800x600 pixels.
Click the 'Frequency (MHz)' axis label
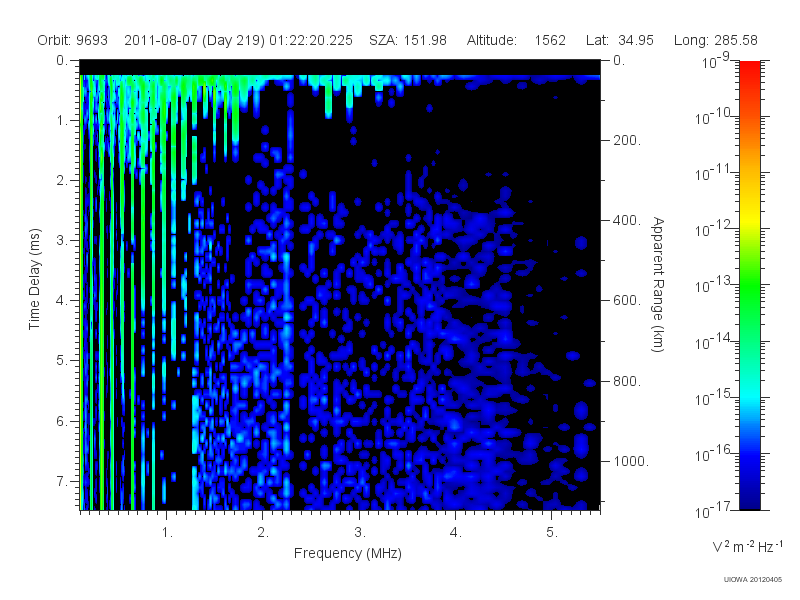[348, 554]
